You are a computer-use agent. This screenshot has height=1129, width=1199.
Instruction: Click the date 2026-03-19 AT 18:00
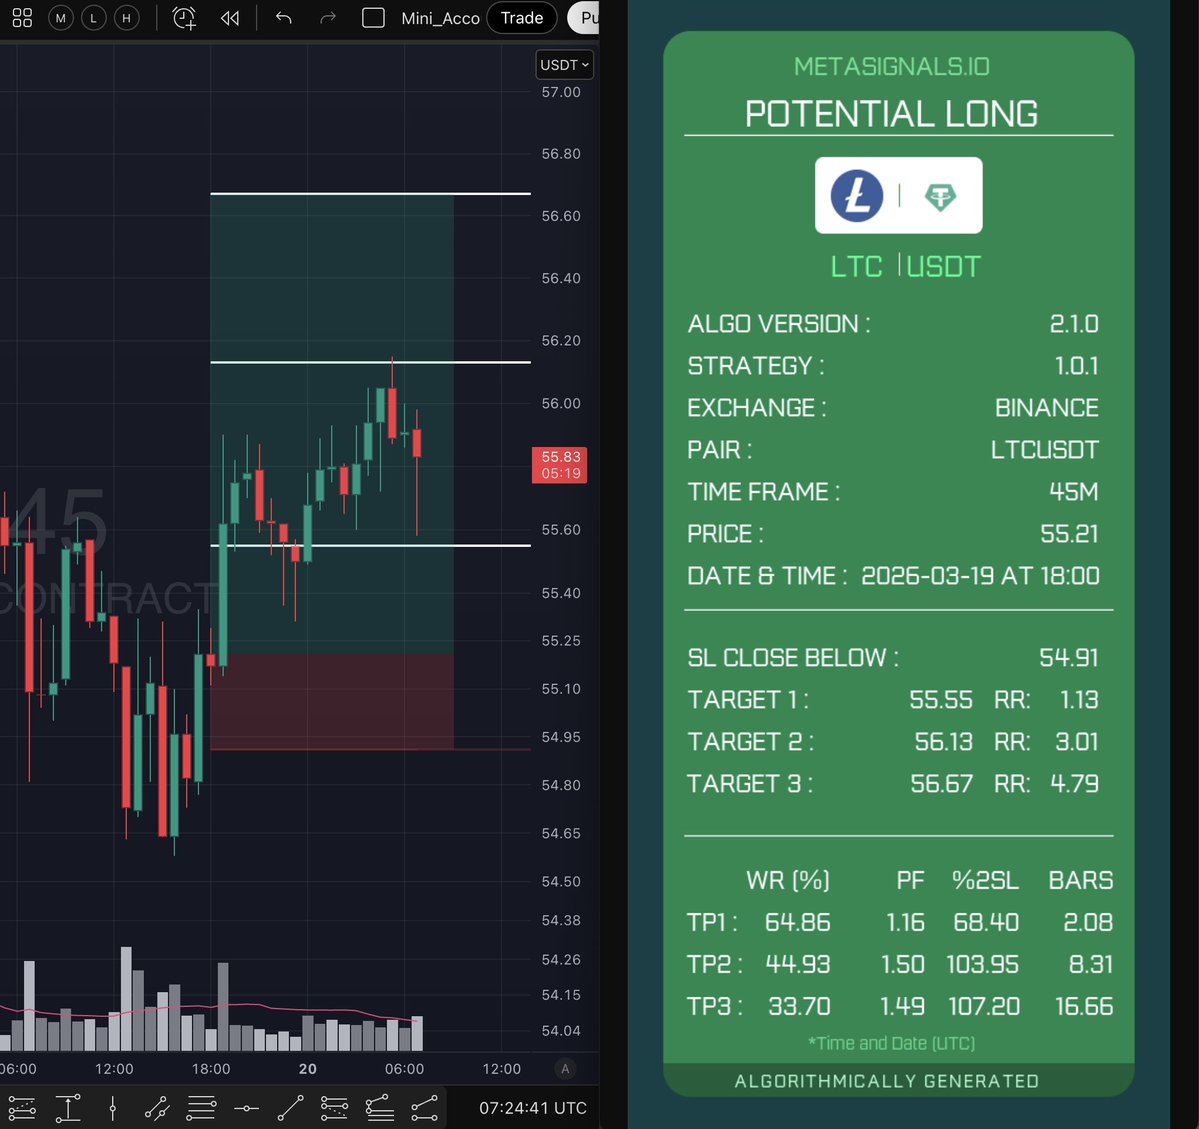980,575
